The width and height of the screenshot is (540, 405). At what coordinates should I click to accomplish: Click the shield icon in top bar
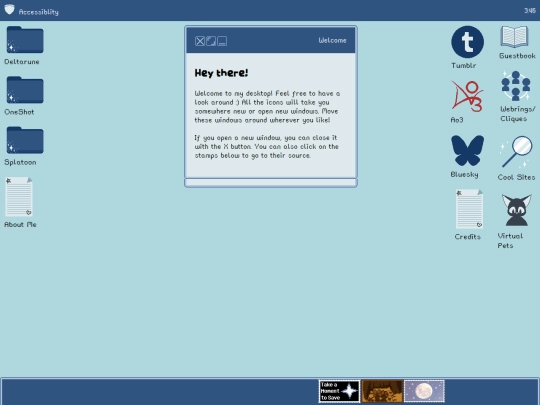click(9, 9)
